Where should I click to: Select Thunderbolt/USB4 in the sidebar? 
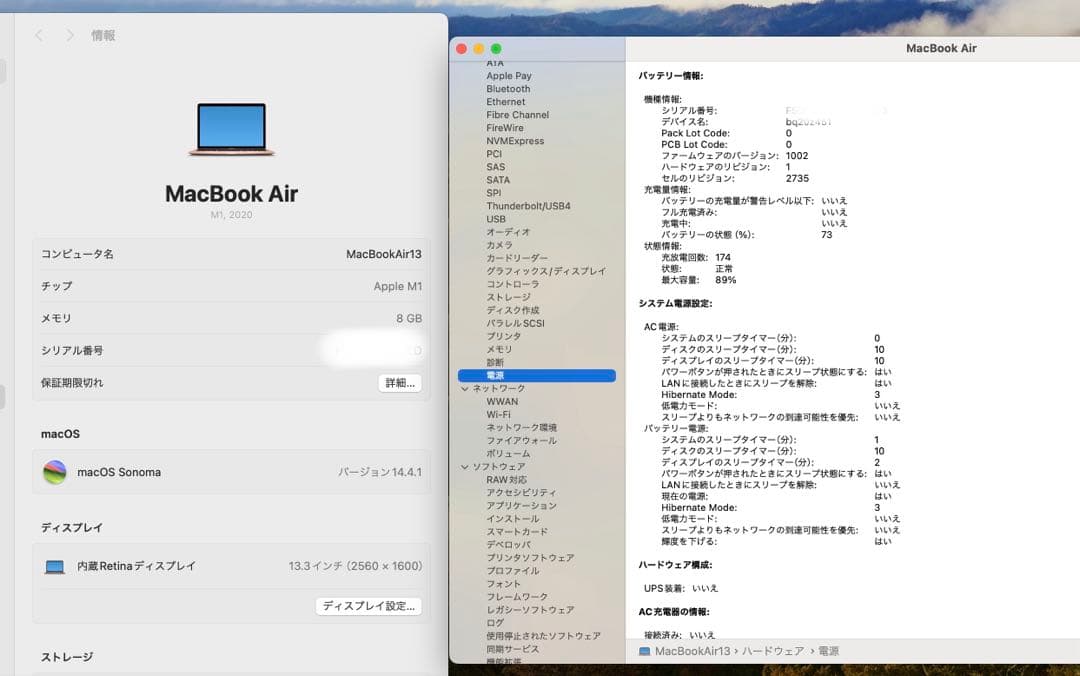point(528,206)
